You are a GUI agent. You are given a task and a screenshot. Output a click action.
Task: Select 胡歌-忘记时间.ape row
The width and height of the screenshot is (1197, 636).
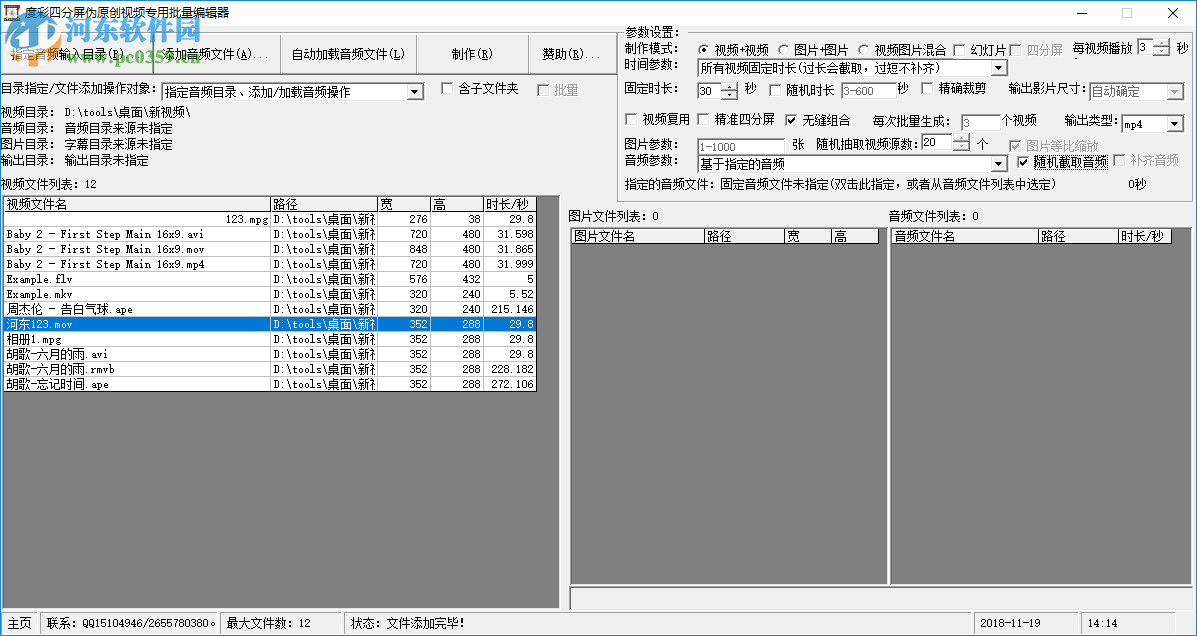(x=270, y=384)
